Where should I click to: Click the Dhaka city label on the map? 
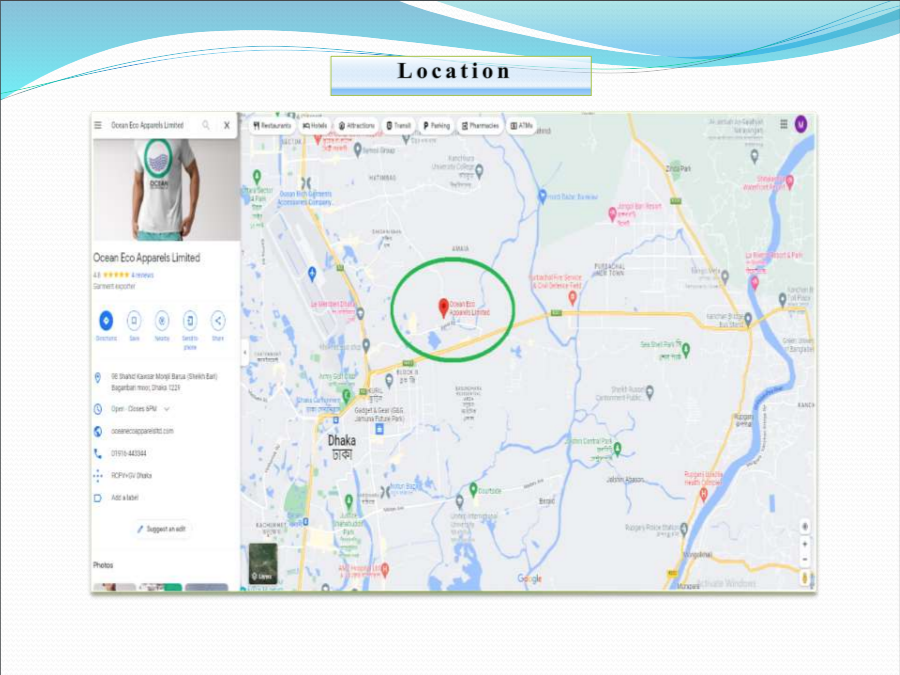[342, 447]
